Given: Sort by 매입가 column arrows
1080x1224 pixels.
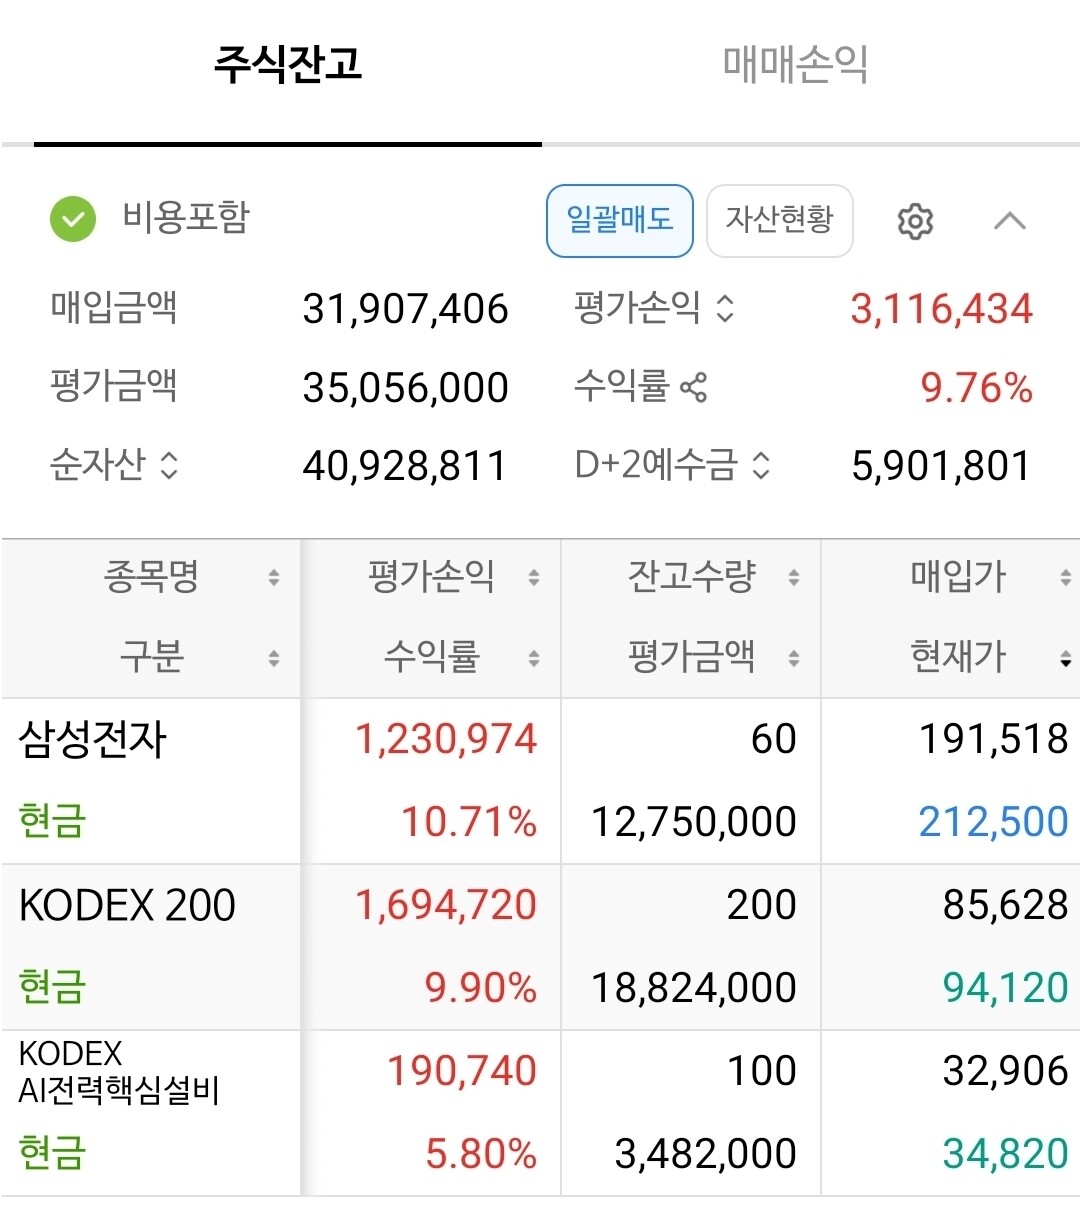Looking at the screenshot, I should coord(1065,577).
